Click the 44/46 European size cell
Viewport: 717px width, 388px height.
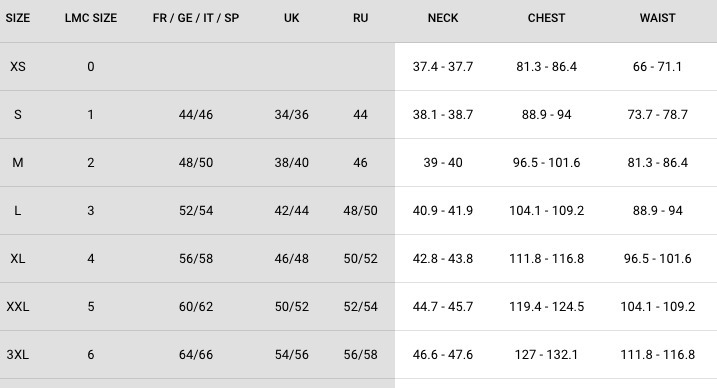click(x=196, y=115)
